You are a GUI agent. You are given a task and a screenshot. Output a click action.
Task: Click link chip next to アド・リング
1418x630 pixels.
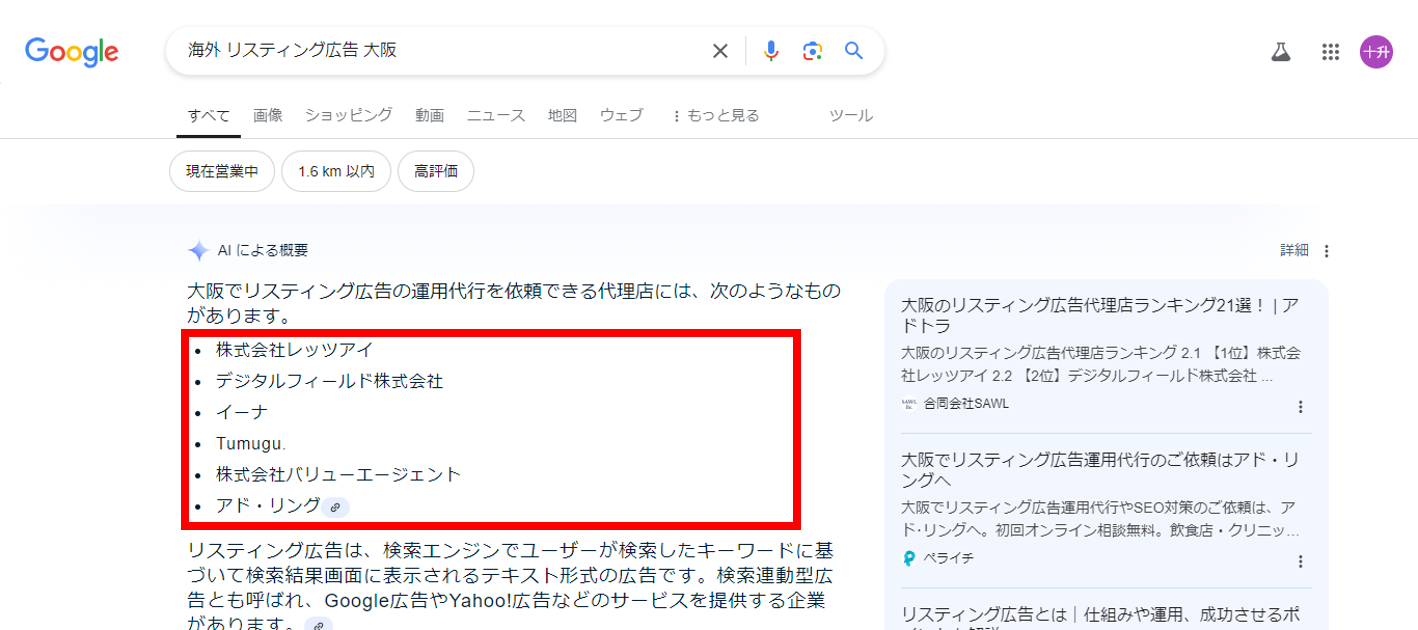pos(335,507)
